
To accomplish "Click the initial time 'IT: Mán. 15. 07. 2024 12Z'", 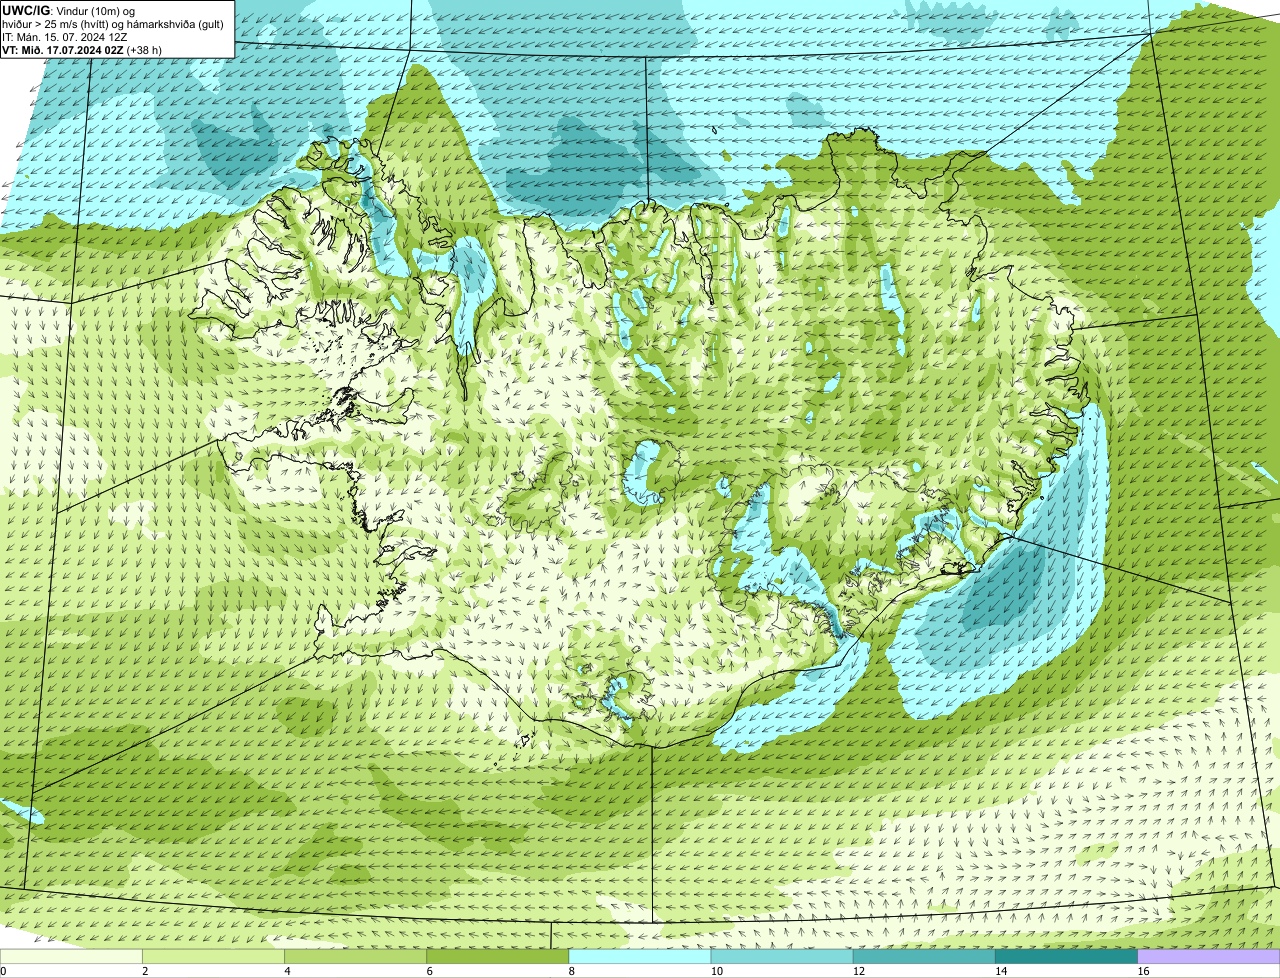I will click(x=65, y=36).
